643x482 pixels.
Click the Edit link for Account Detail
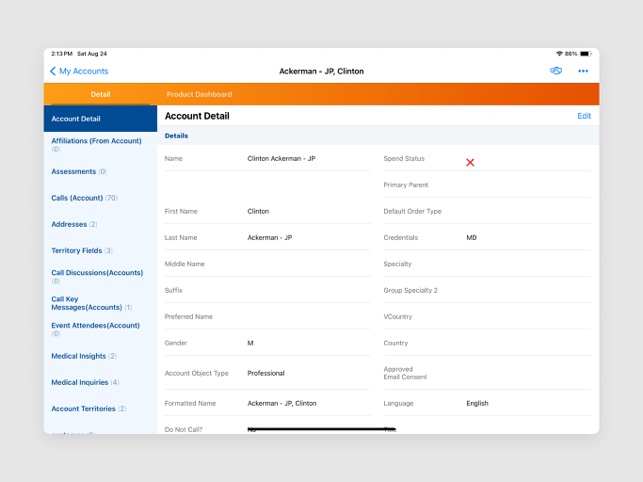pyautogui.click(x=584, y=116)
